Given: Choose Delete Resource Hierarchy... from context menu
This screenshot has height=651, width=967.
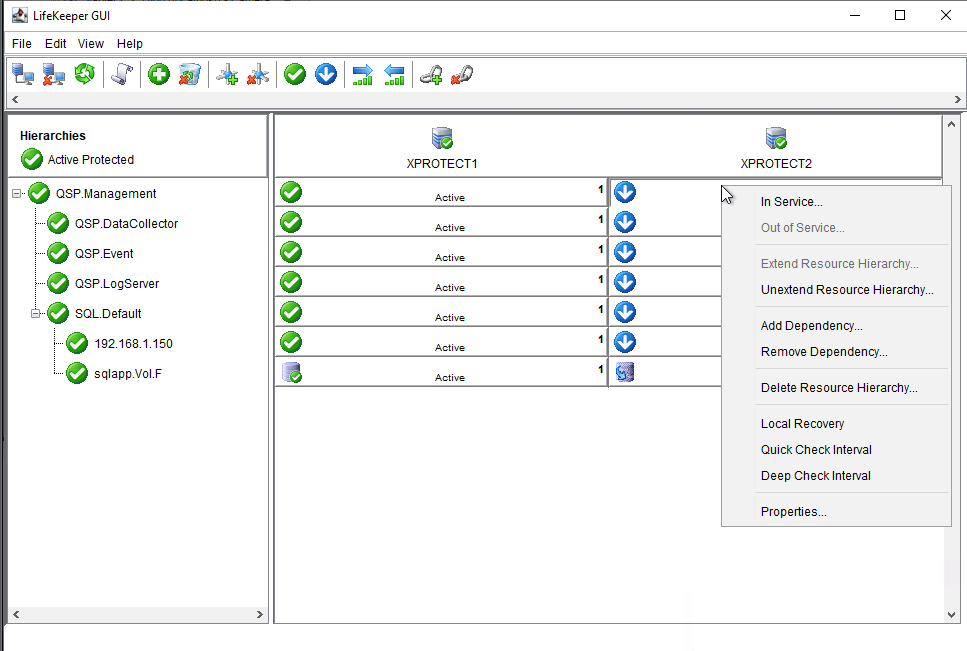Looking at the screenshot, I should pos(836,388).
